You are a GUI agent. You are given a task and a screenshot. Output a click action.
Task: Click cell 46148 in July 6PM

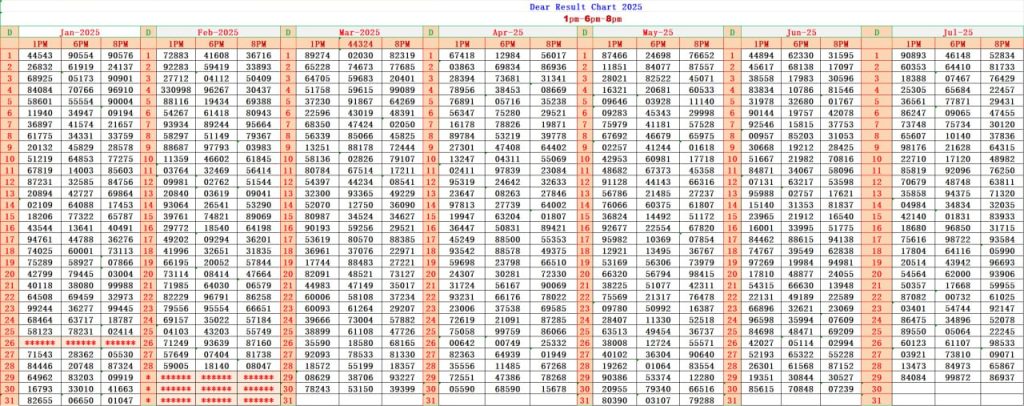click(x=957, y=55)
